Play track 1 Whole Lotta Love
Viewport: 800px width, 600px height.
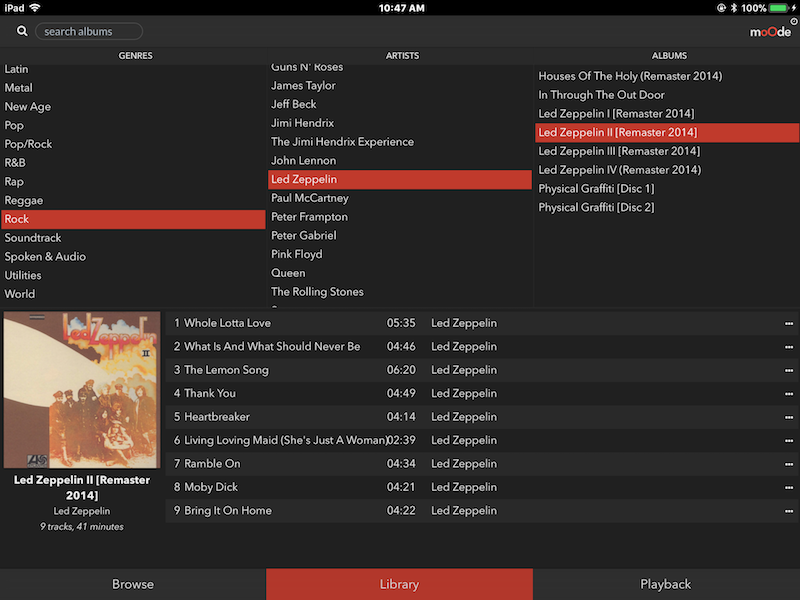482,323
